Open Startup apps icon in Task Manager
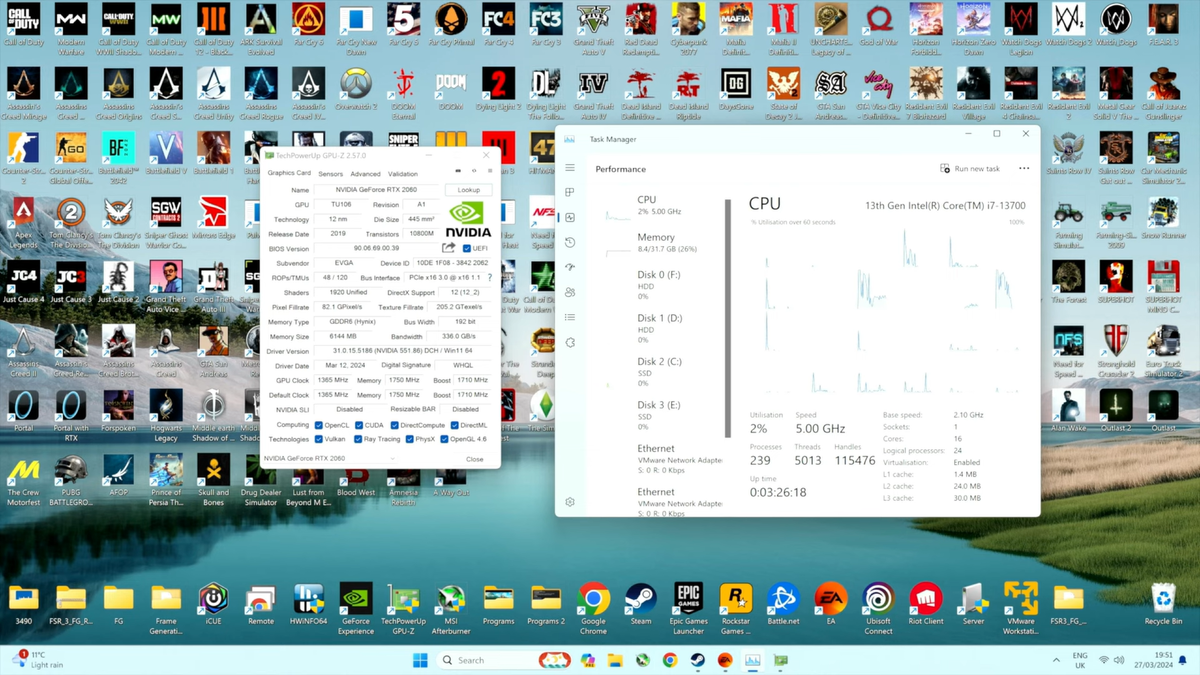This screenshot has width=1200, height=675. pyautogui.click(x=570, y=267)
